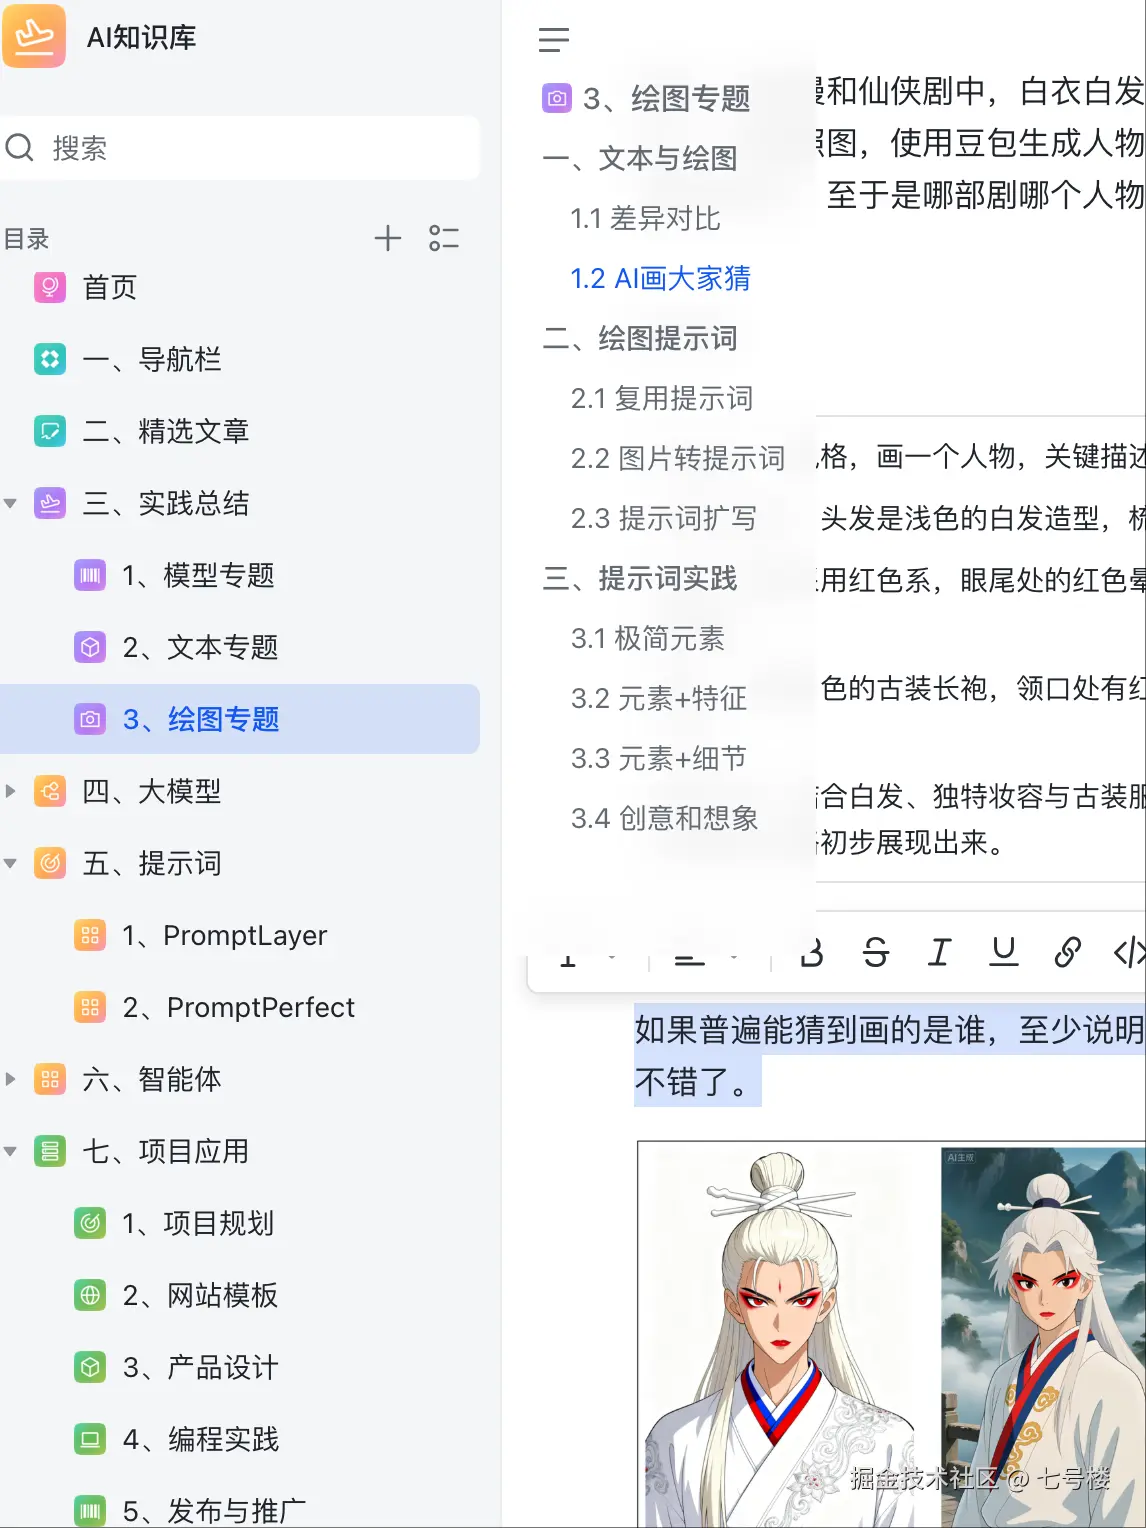Viewport: 1146px width, 1528px height.
Task: Apply strikethrough formatting to the selected text
Action: [875, 952]
